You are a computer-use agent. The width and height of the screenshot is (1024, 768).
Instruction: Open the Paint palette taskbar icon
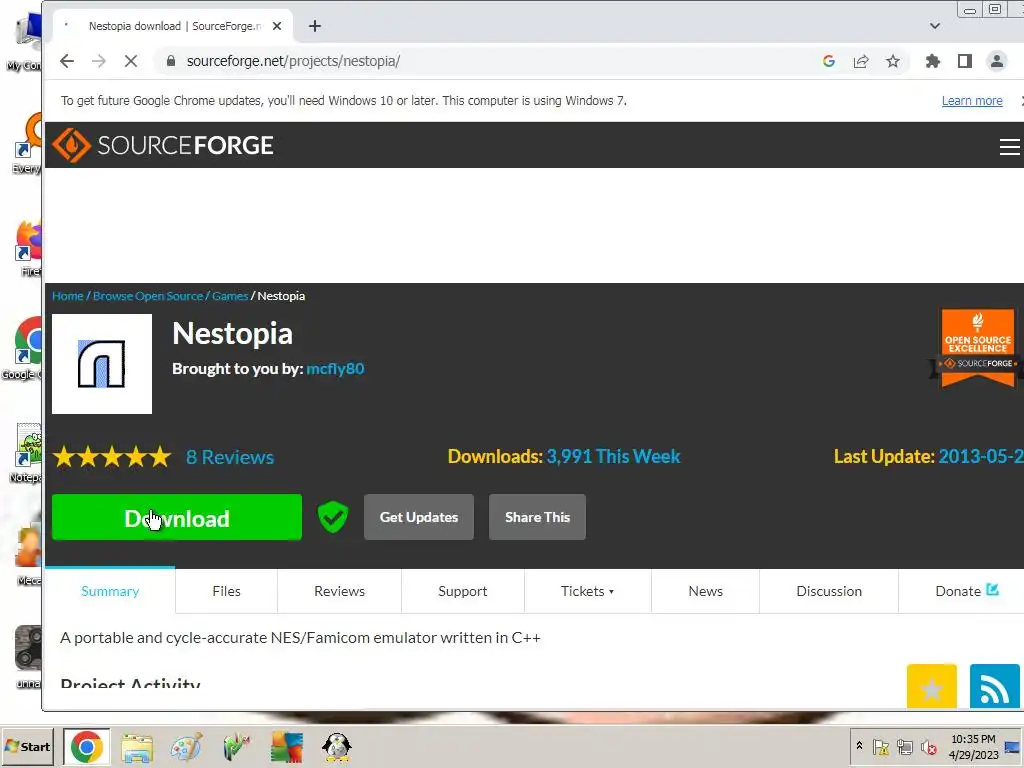click(186, 746)
